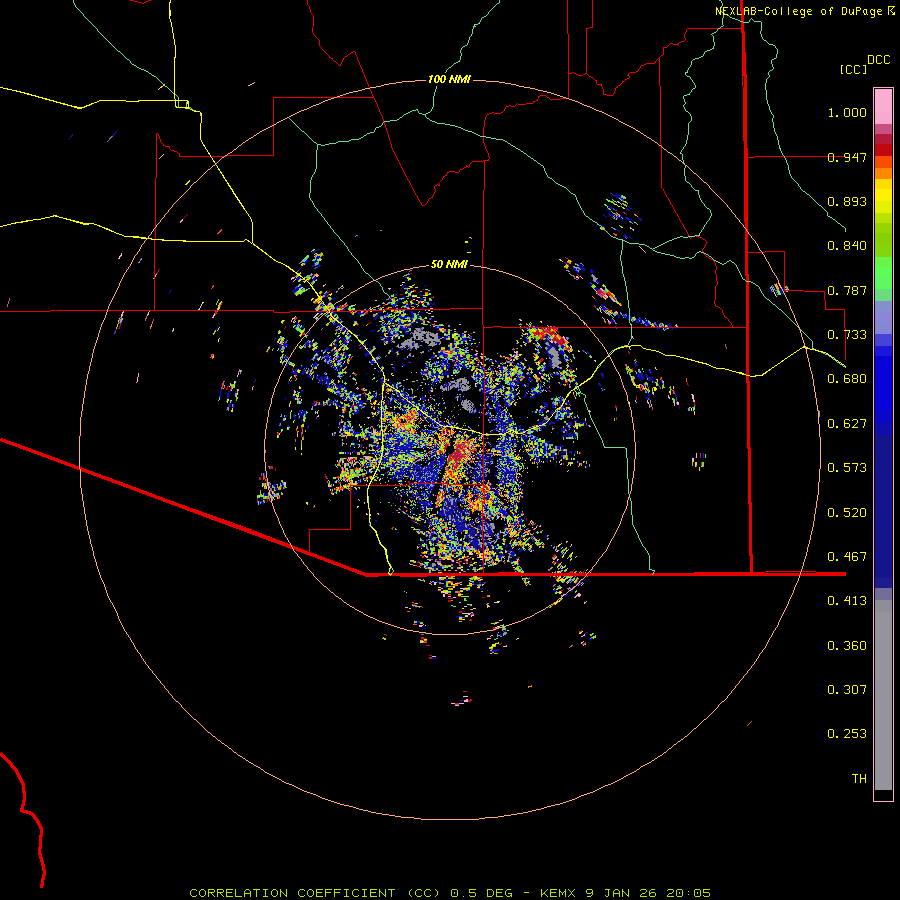Click the 50 NMI range ring label
Viewport: 900px width, 900px height.
(449, 264)
